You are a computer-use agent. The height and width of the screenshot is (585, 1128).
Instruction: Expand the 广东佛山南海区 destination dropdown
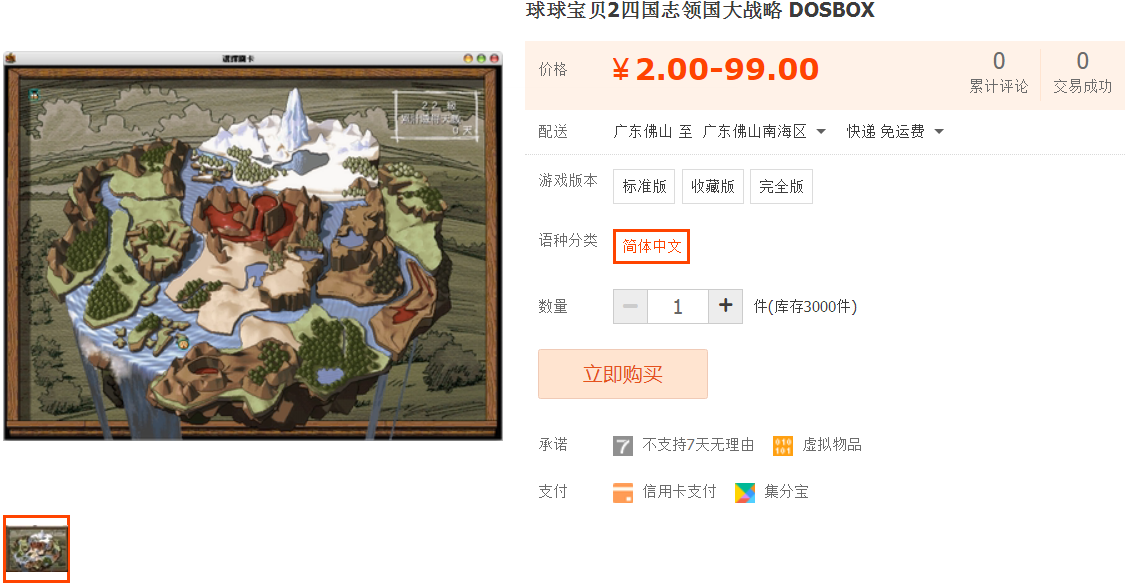pos(764,132)
